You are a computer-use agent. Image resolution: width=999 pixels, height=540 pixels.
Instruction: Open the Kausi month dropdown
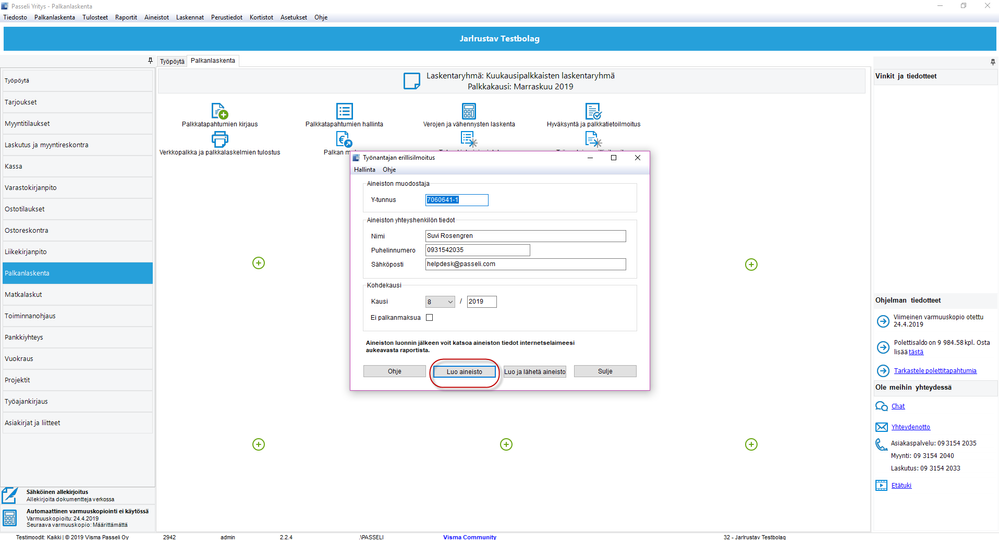coord(440,302)
